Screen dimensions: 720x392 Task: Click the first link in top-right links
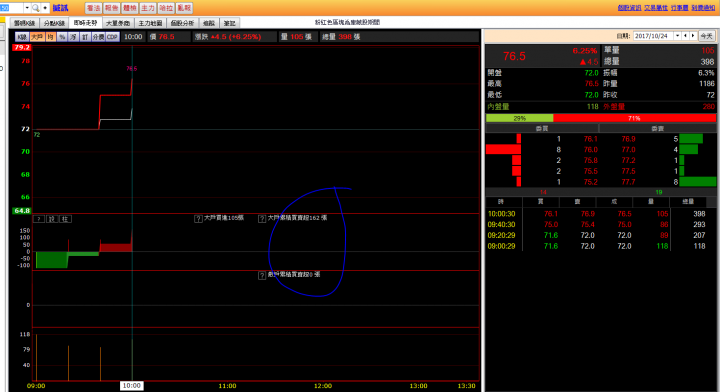click(x=629, y=8)
